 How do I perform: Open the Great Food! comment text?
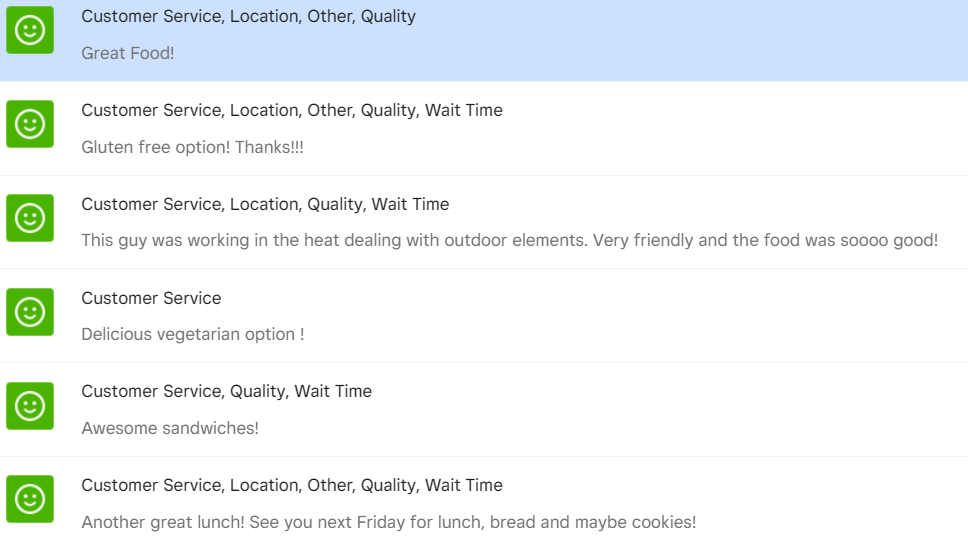pyautogui.click(x=128, y=53)
